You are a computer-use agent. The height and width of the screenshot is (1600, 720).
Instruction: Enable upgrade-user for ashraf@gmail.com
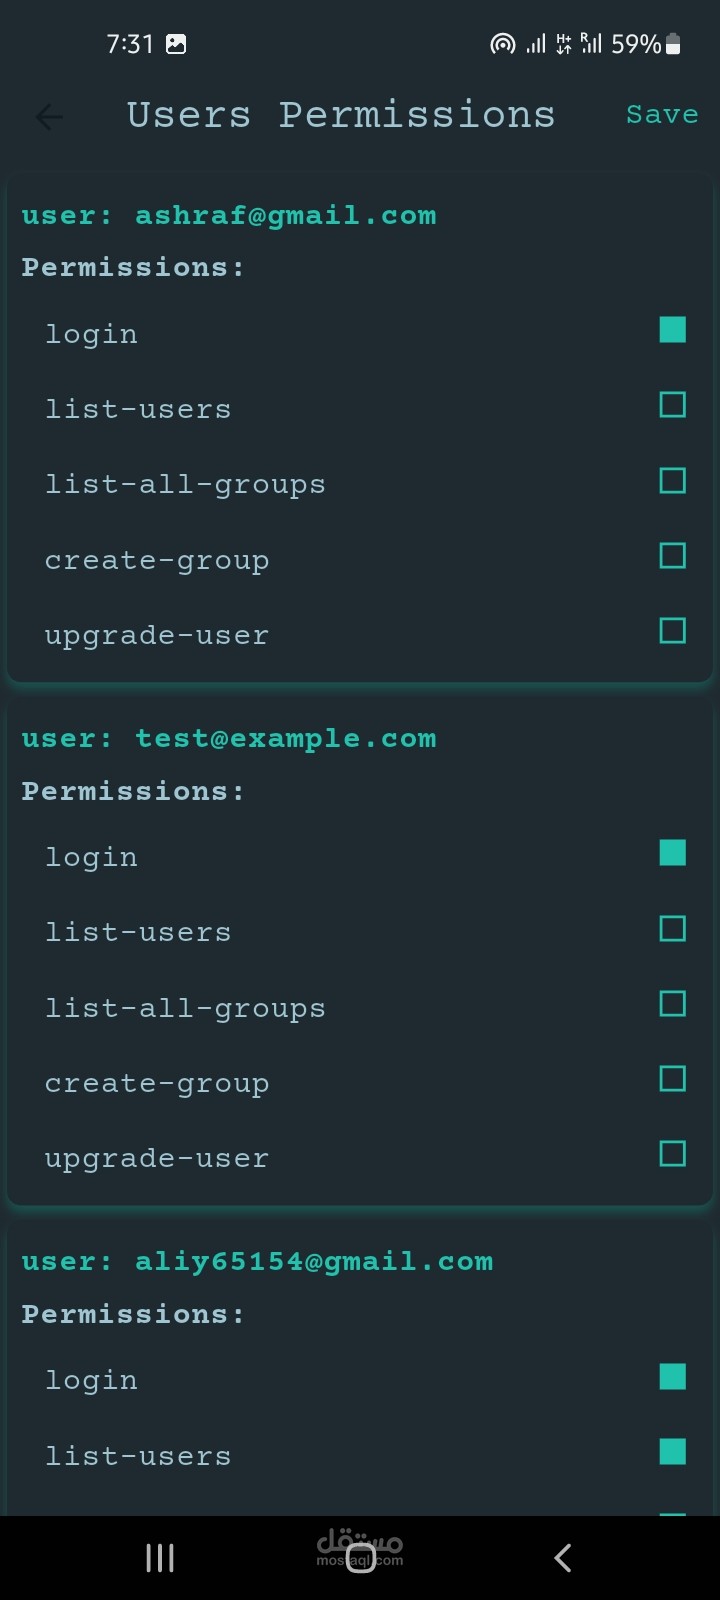pyautogui.click(x=673, y=631)
